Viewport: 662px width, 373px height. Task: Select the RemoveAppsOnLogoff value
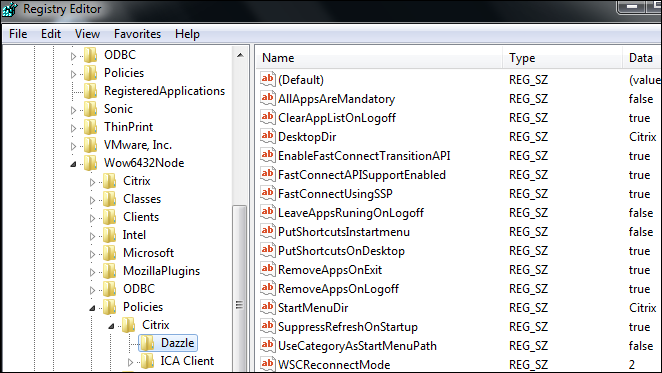point(338,289)
